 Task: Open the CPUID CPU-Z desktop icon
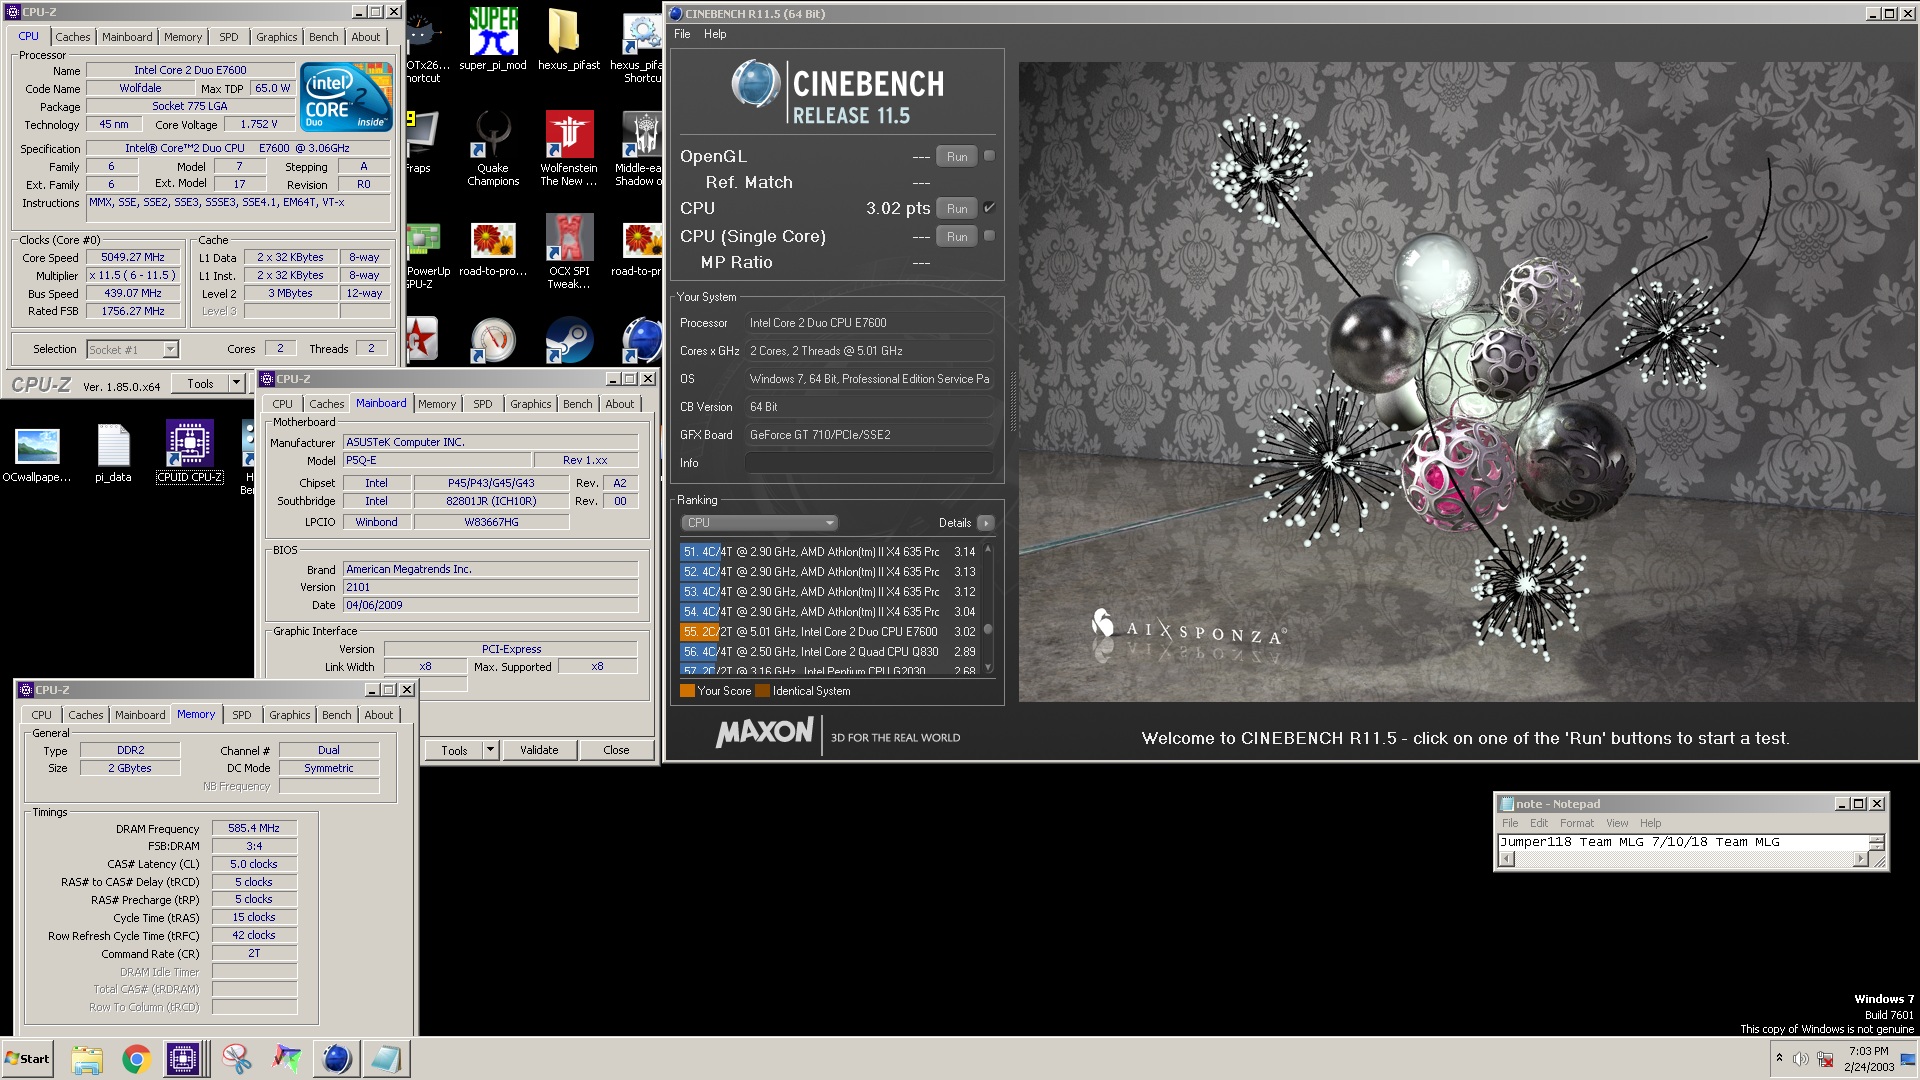coord(189,452)
